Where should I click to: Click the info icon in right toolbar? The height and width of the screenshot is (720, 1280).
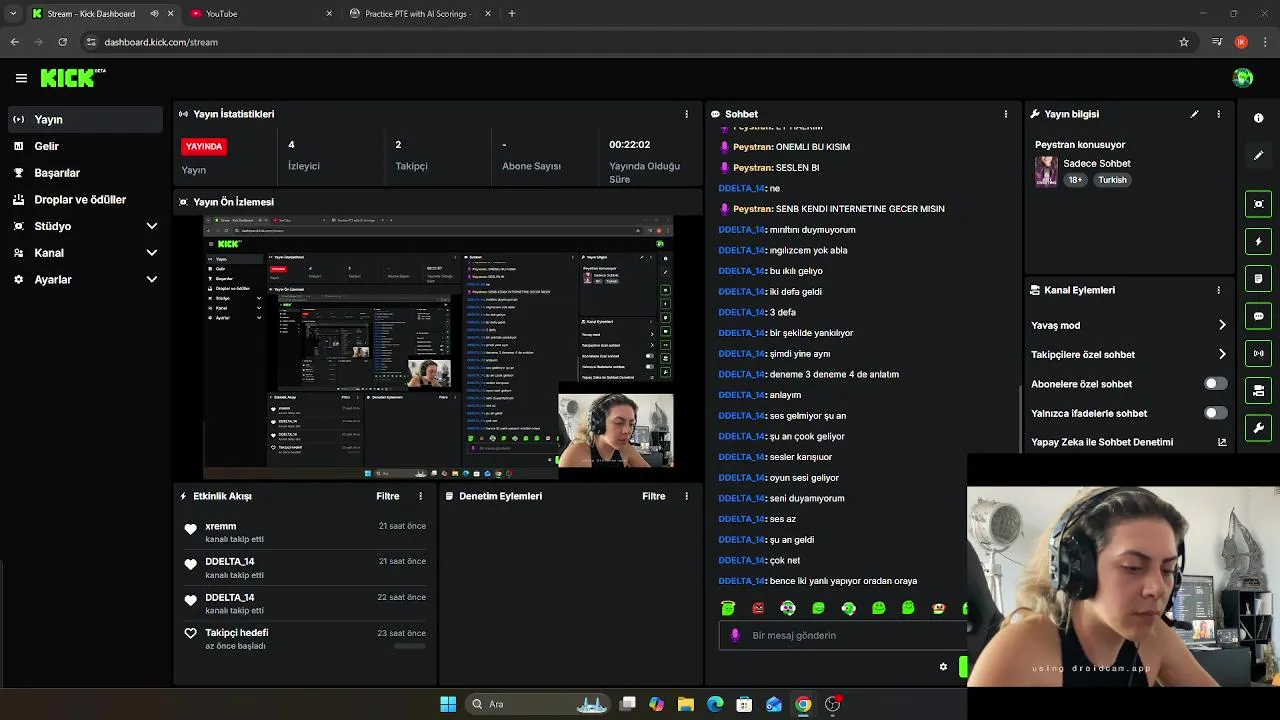[1259, 118]
